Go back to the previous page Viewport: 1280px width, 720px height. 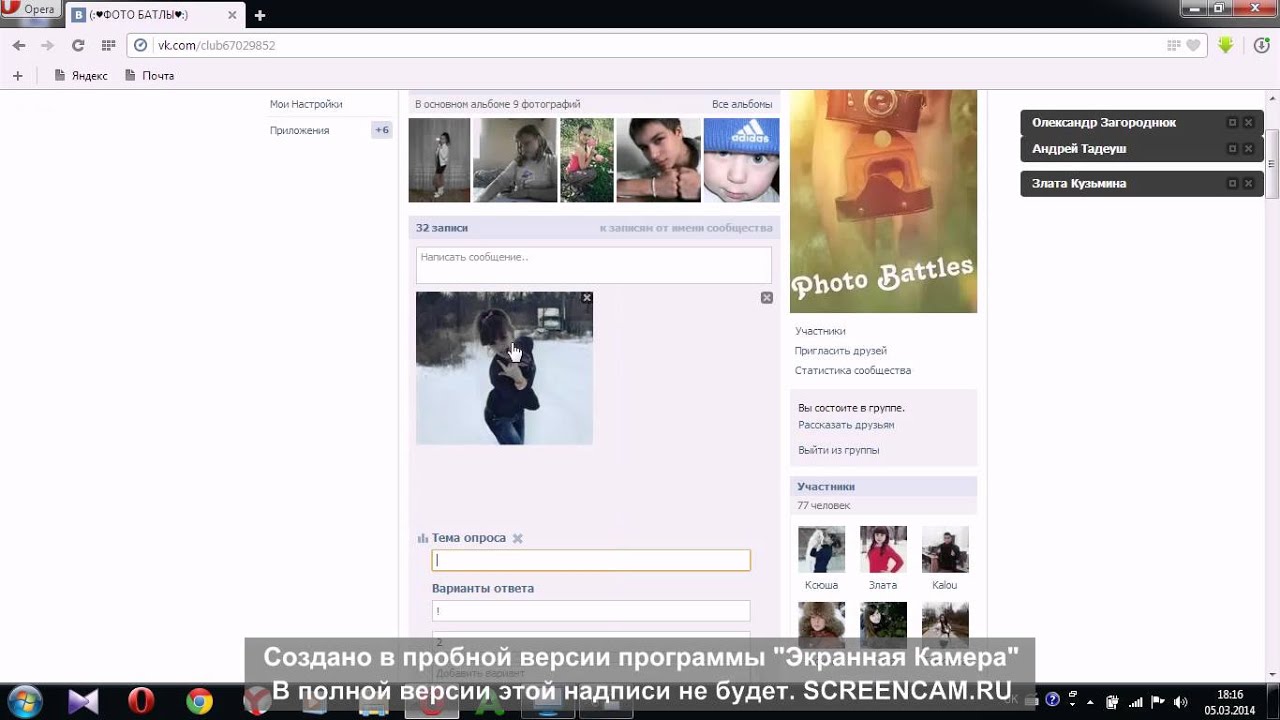point(19,45)
